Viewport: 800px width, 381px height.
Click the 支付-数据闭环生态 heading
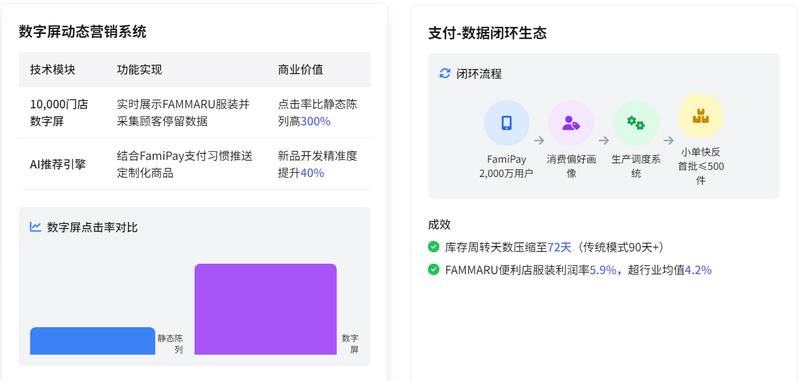(x=487, y=33)
